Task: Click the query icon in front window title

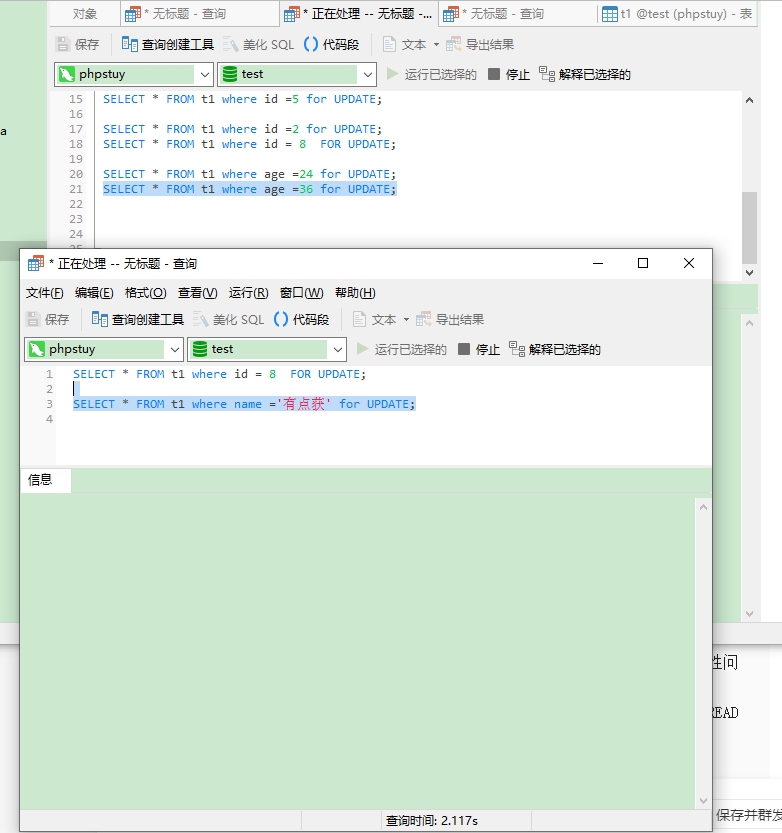Action: click(36, 263)
